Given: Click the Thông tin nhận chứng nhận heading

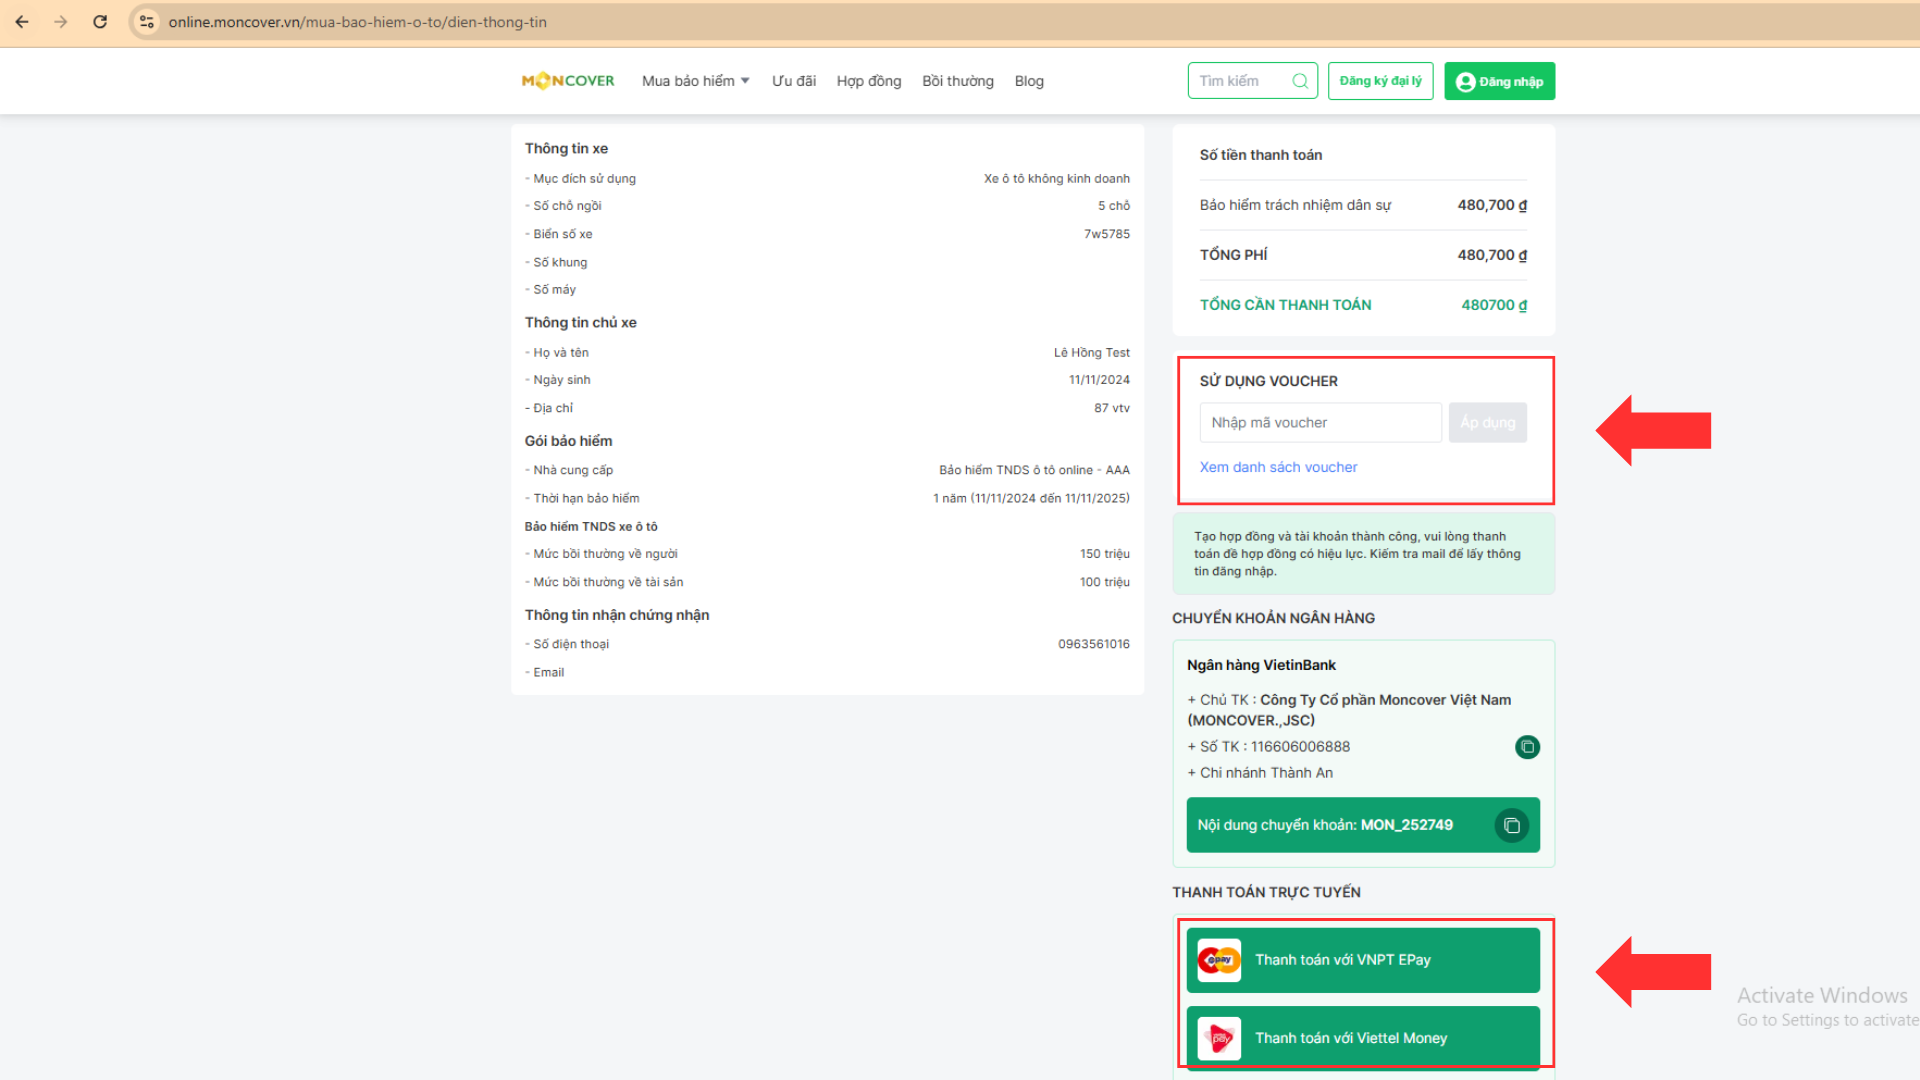Looking at the screenshot, I should [617, 615].
